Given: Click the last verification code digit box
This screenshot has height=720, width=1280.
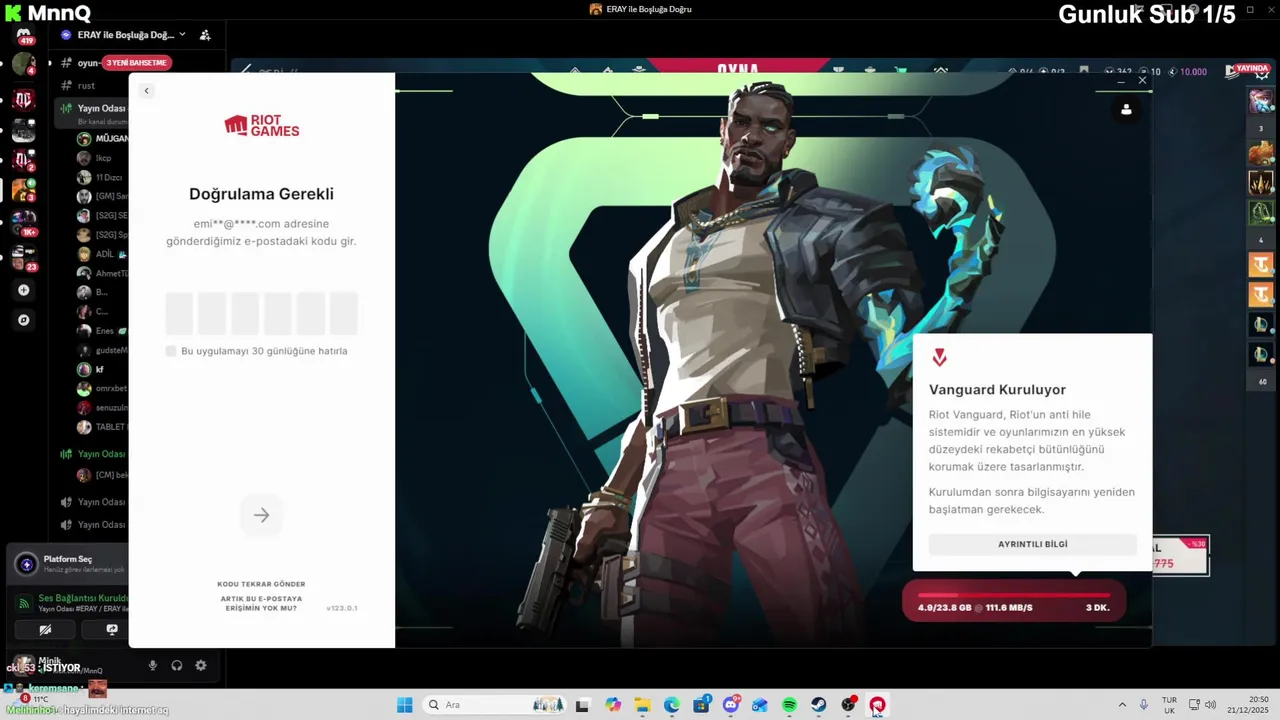Looking at the screenshot, I should tap(344, 313).
